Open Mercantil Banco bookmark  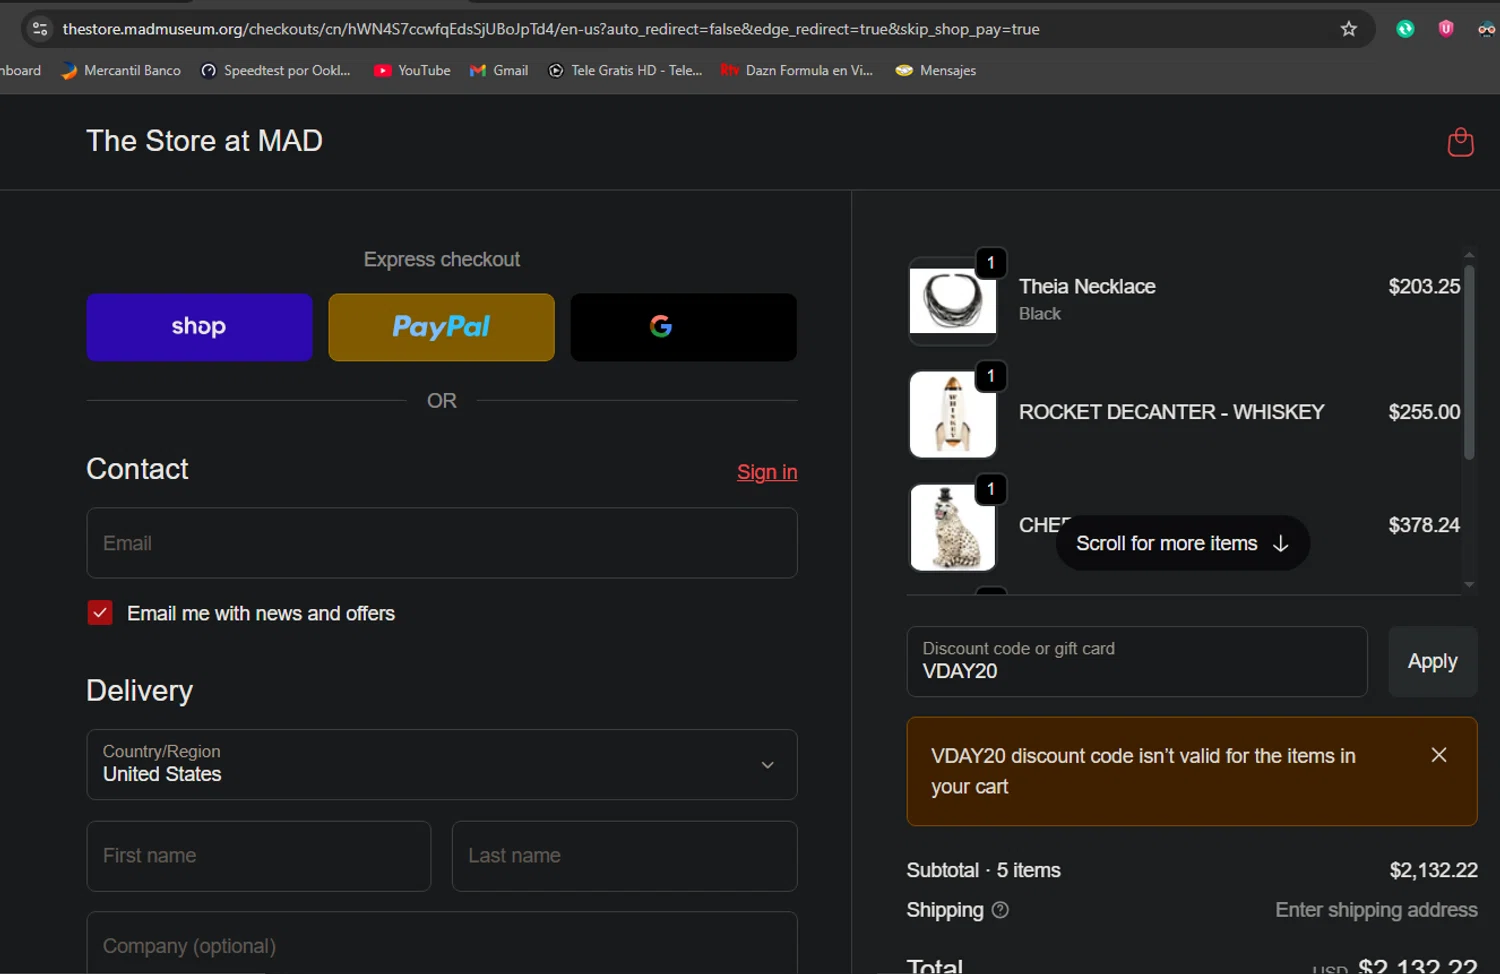pyautogui.click(x=121, y=70)
